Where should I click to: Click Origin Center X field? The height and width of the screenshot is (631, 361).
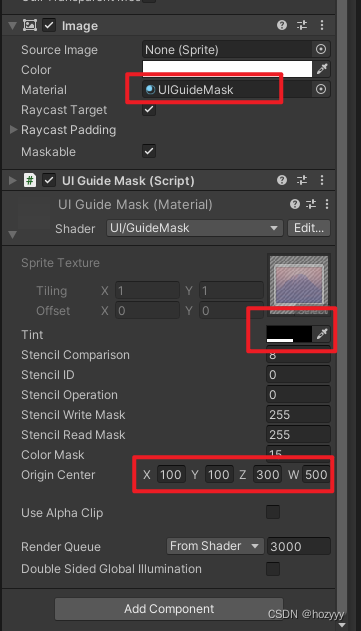tap(171, 474)
